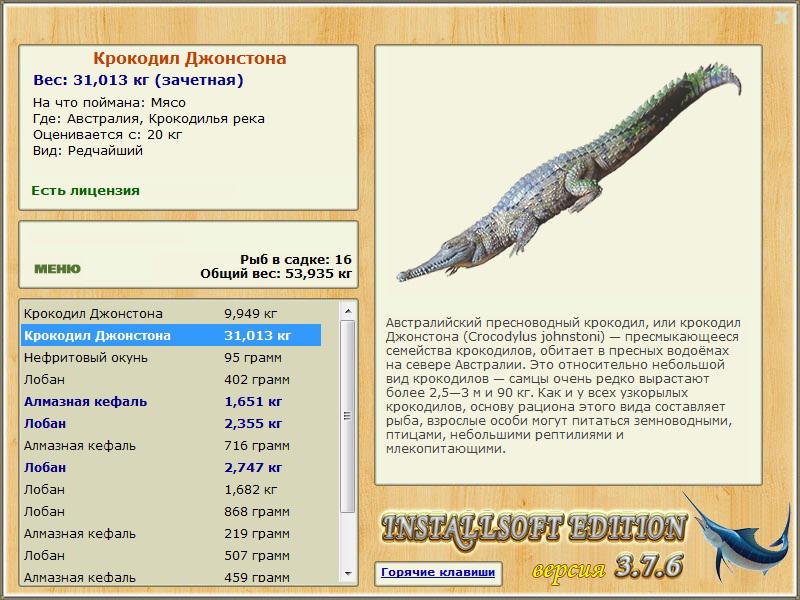Click the Оценивается с: 20 кг line
The image size is (800, 600).
pos(107,135)
